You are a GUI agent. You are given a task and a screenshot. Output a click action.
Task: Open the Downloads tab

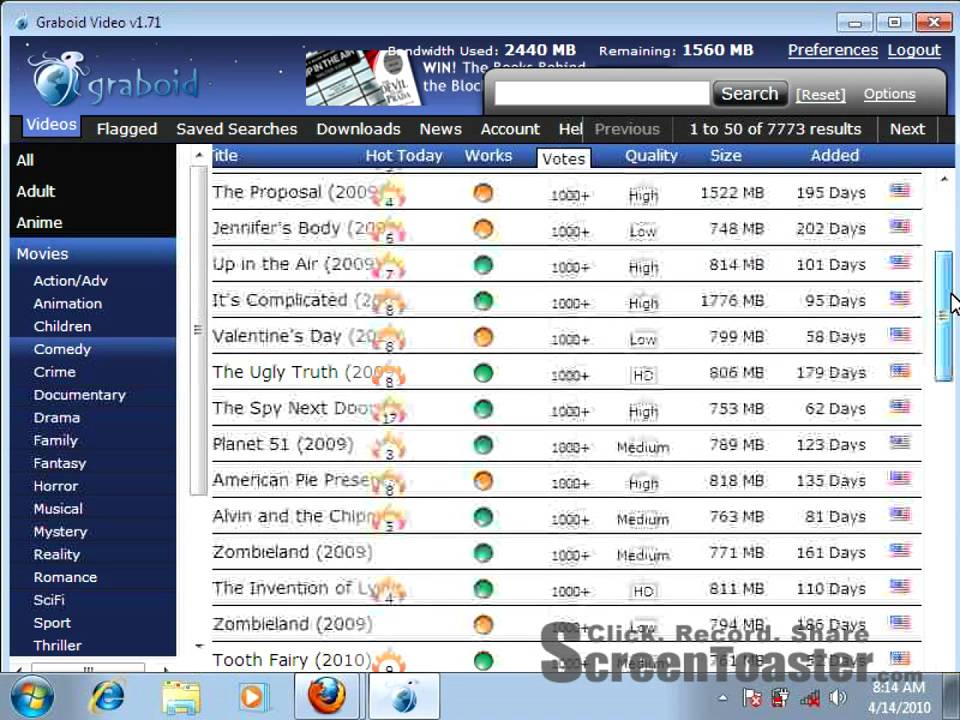pos(358,129)
